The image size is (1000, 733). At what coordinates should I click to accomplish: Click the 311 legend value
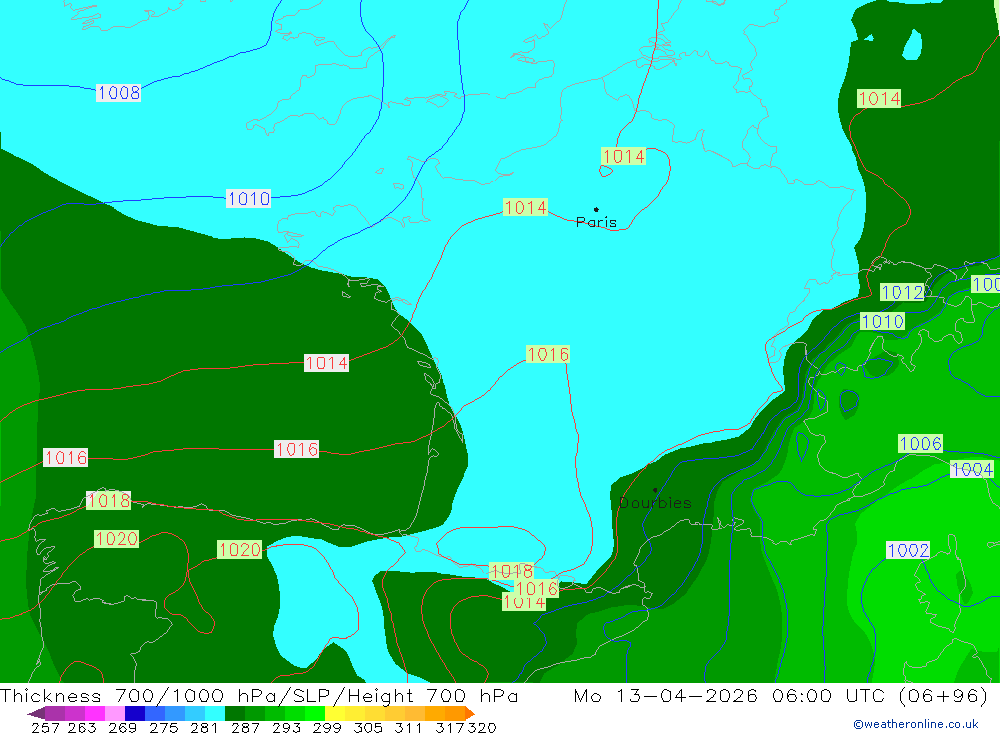tap(408, 727)
